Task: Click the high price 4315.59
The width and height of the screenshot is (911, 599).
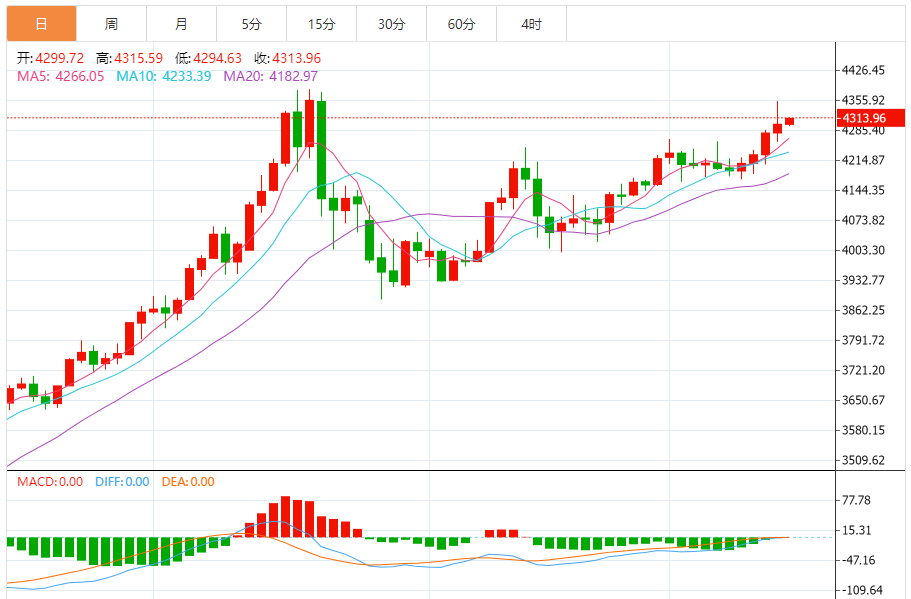Action: pos(138,58)
